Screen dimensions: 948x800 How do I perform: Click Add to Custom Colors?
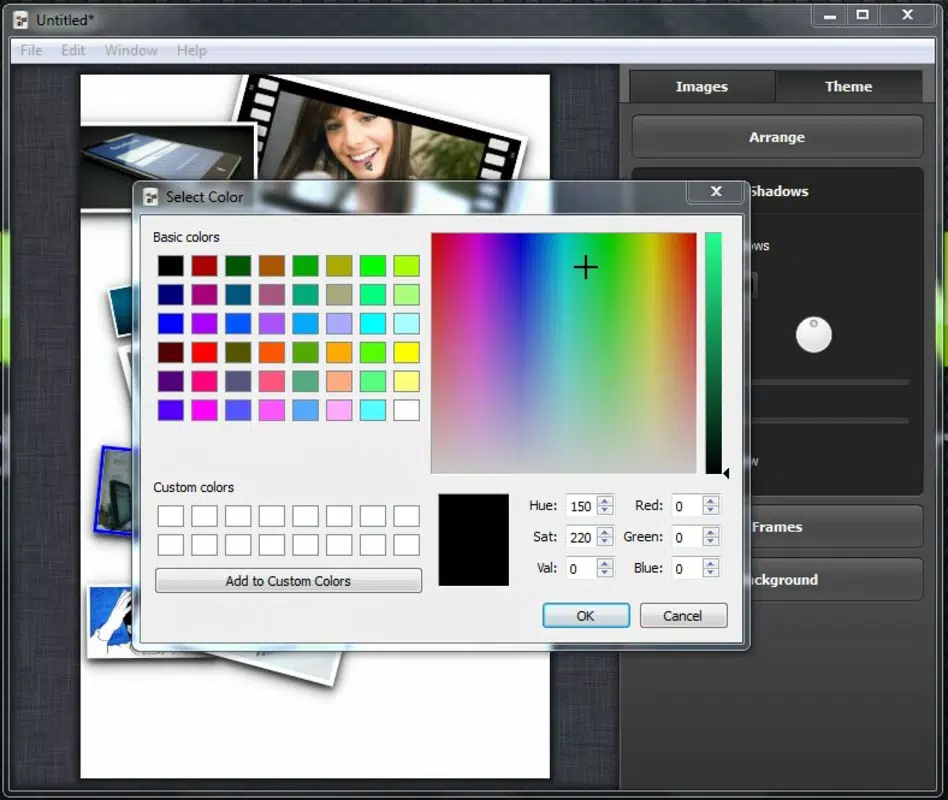pyautogui.click(x=288, y=580)
